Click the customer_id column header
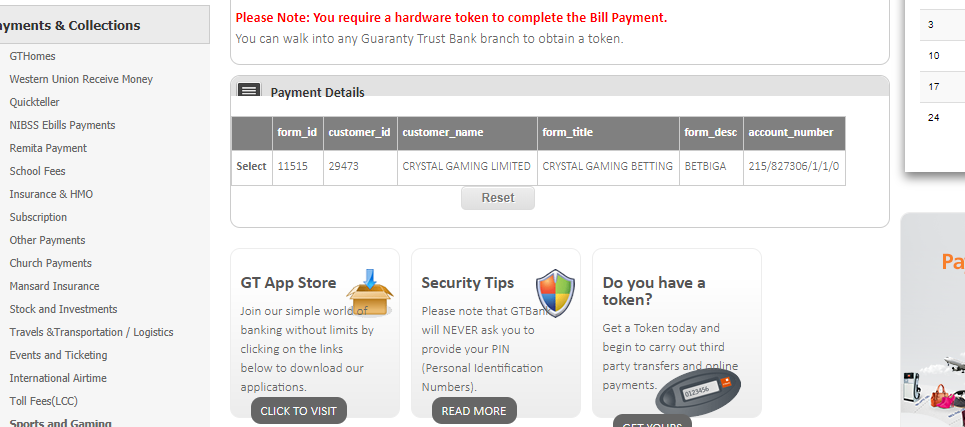 click(x=360, y=132)
